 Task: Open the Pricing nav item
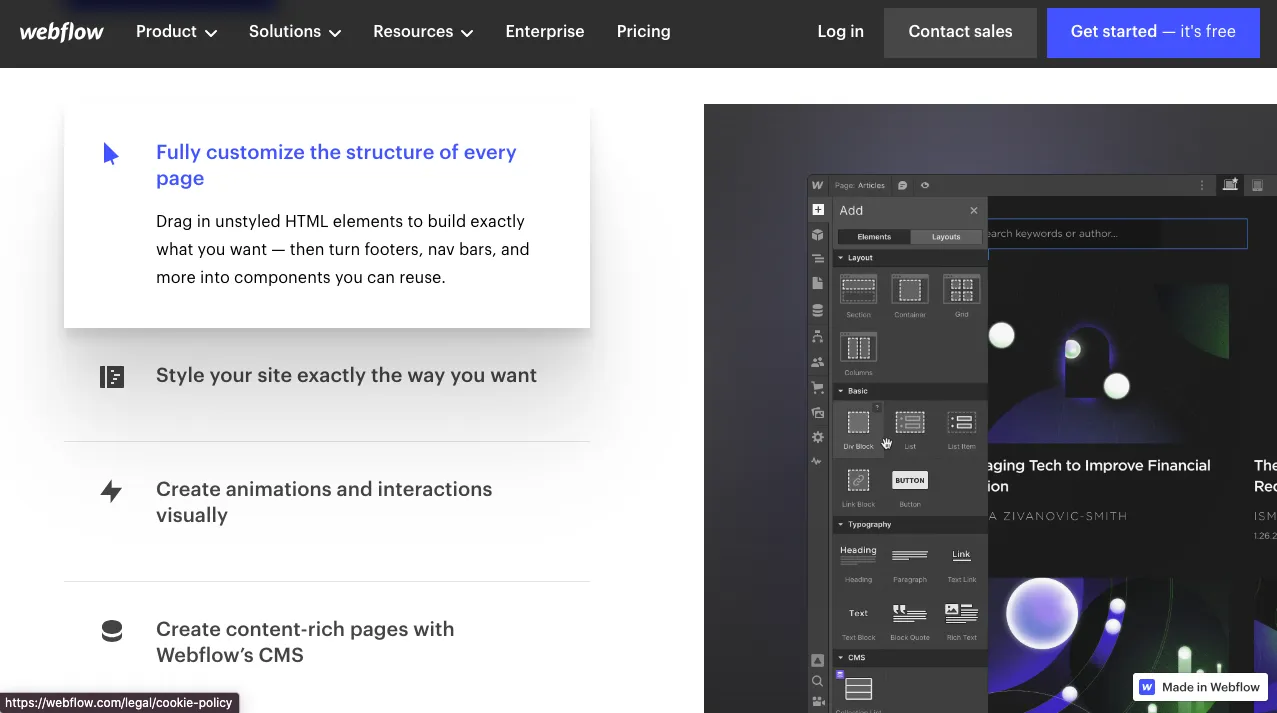(x=644, y=32)
